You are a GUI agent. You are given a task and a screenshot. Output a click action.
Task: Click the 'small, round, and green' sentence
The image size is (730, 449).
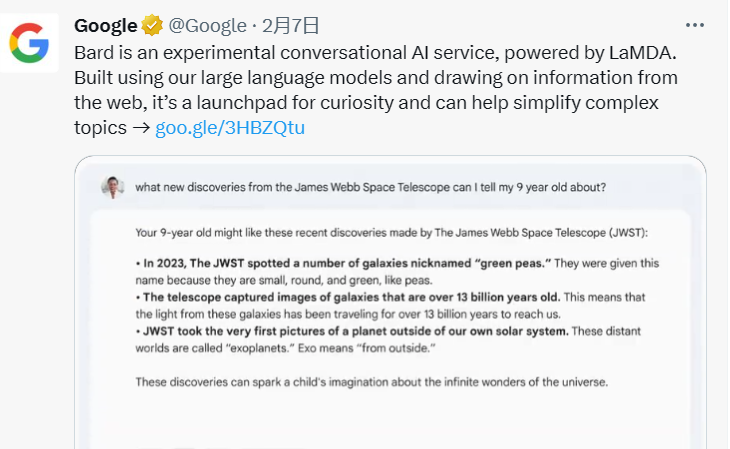pos(284,280)
